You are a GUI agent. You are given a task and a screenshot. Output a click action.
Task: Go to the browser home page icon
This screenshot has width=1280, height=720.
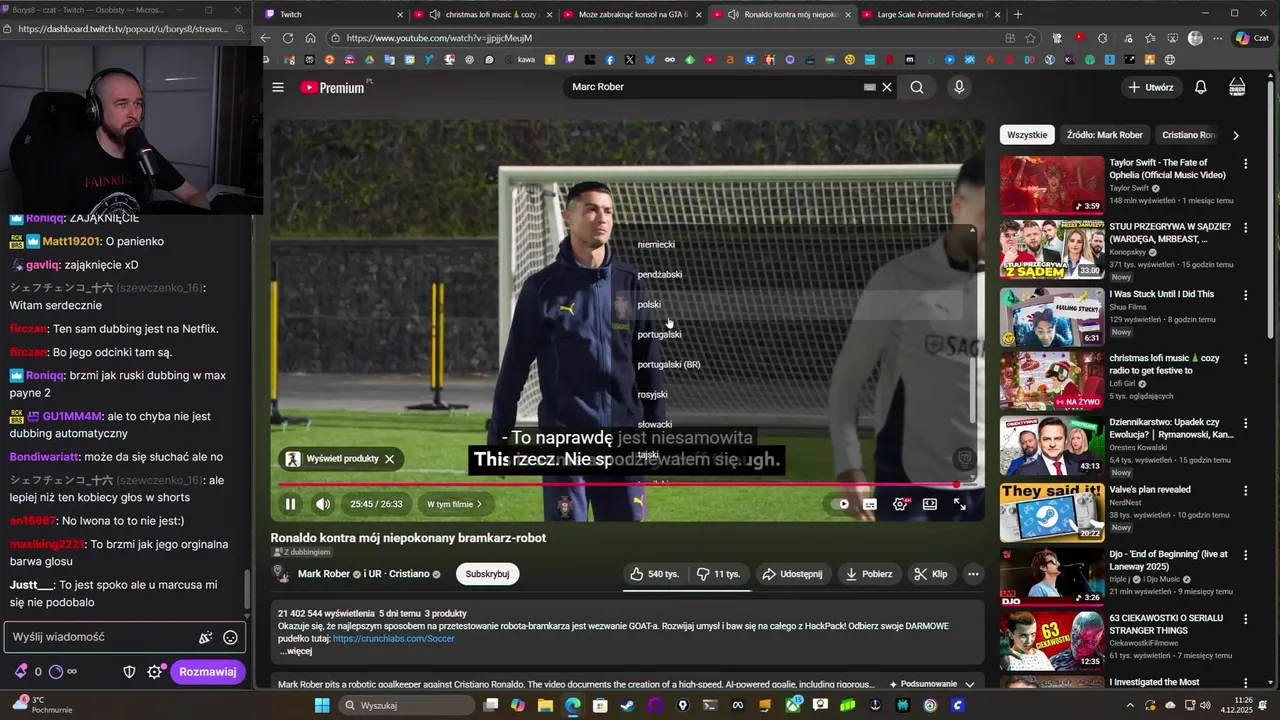311,38
